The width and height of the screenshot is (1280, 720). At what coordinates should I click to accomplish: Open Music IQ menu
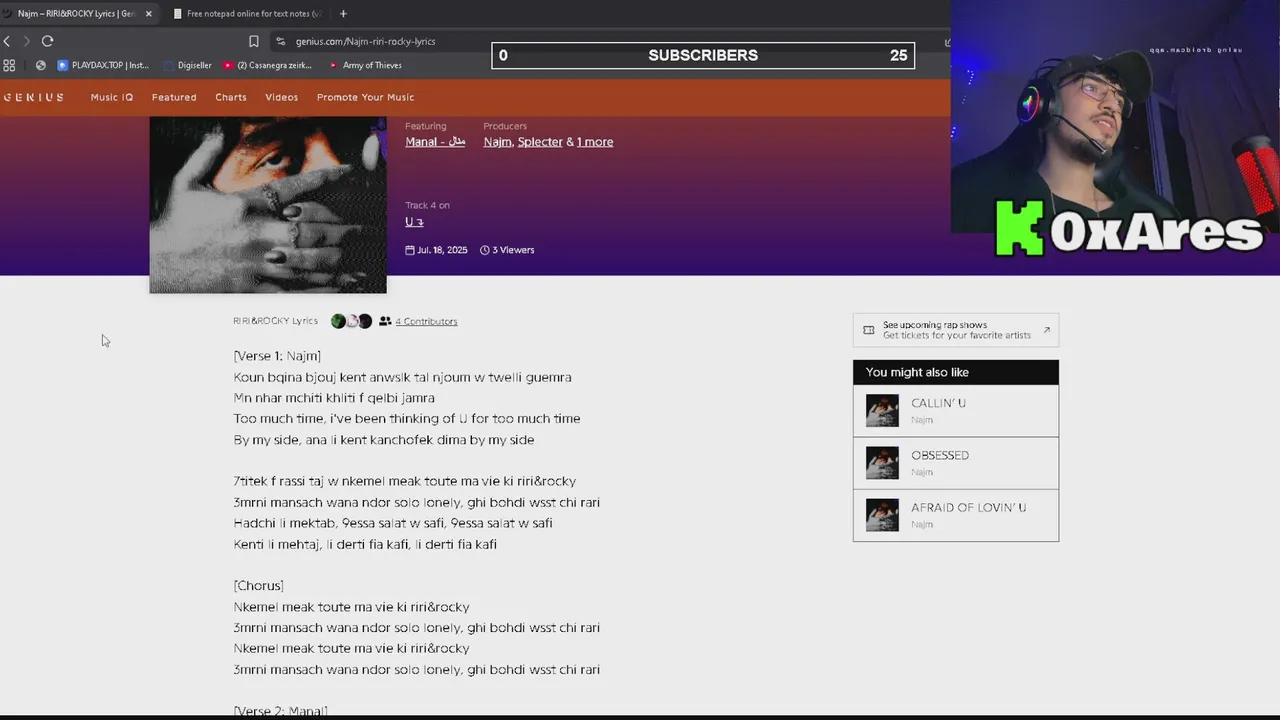pos(112,97)
